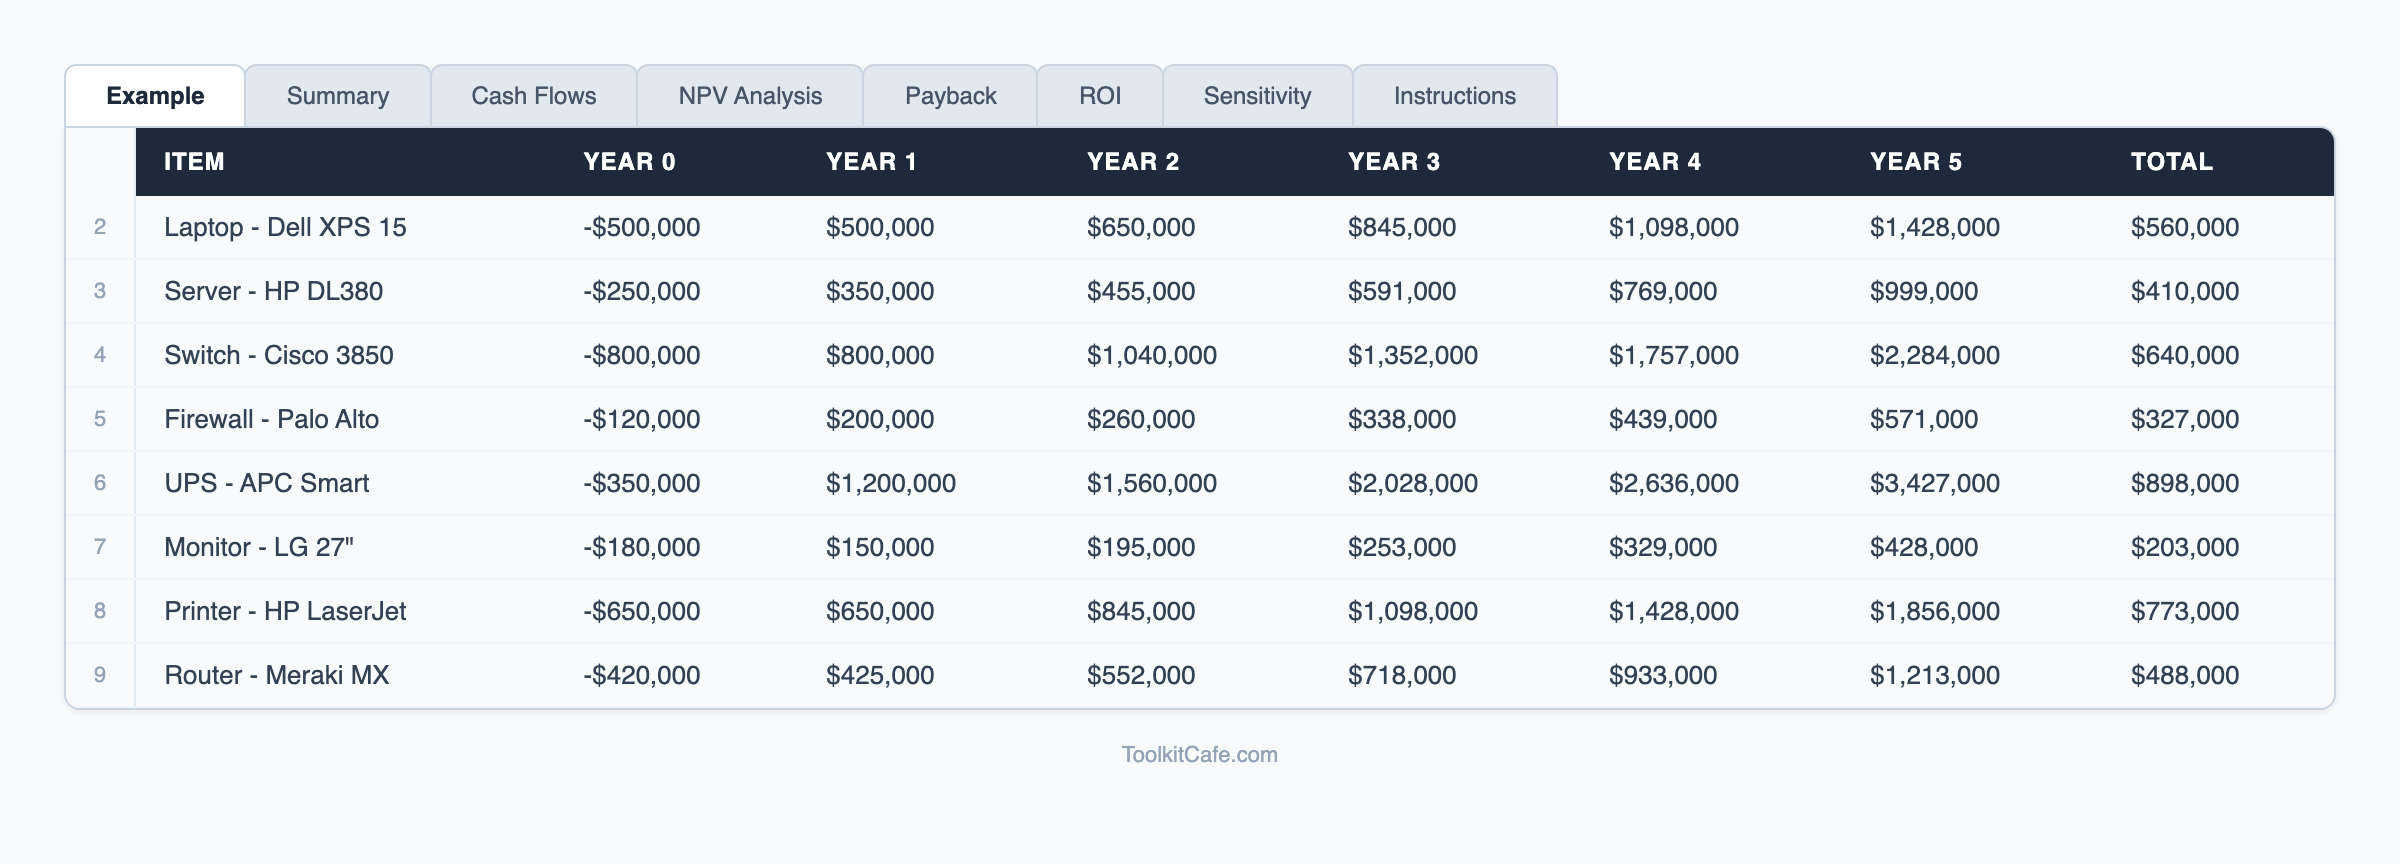This screenshot has height=864, width=2400.
Task: Open the ROI tab
Action: click(1099, 96)
